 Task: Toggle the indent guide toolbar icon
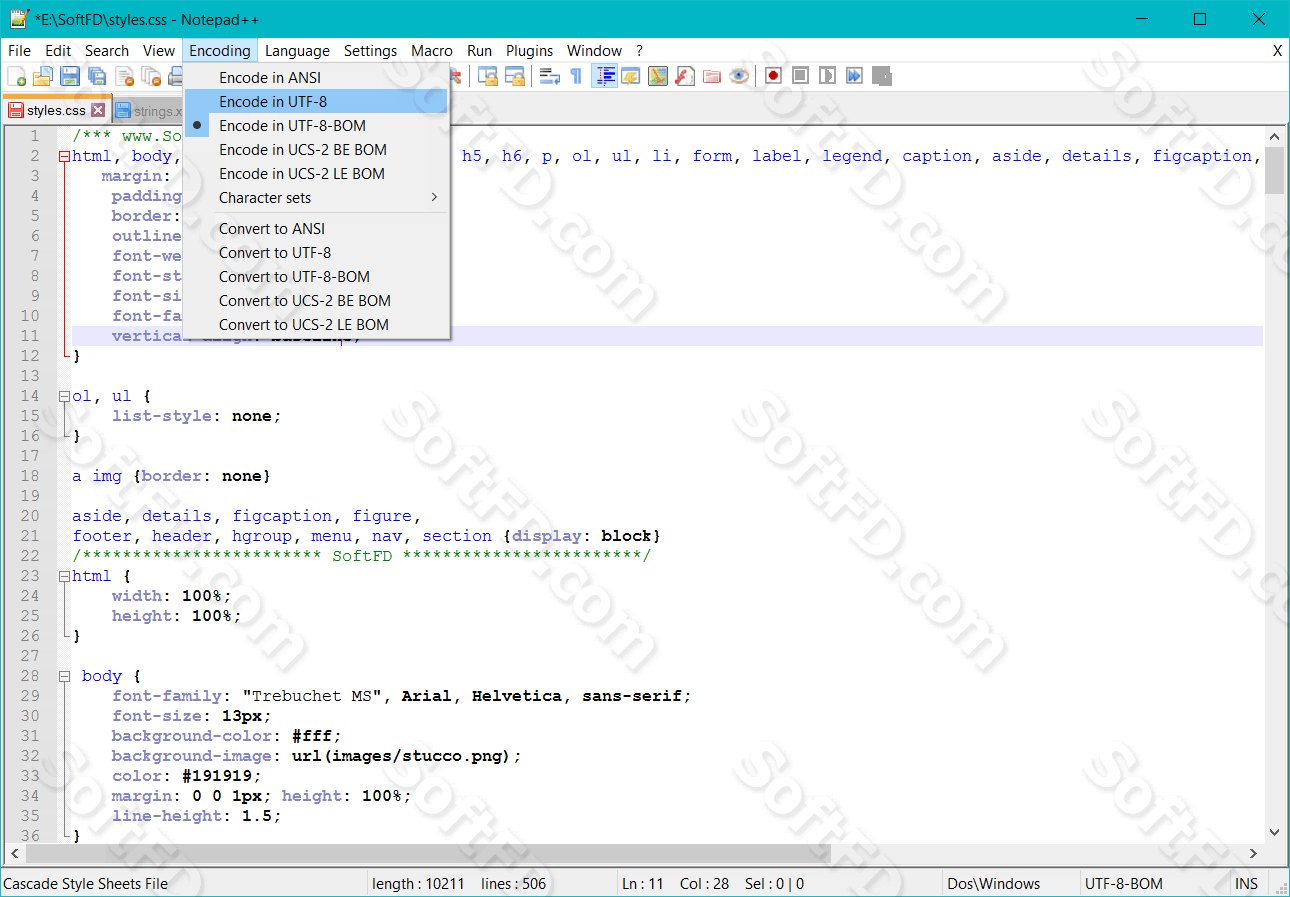[x=604, y=76]
